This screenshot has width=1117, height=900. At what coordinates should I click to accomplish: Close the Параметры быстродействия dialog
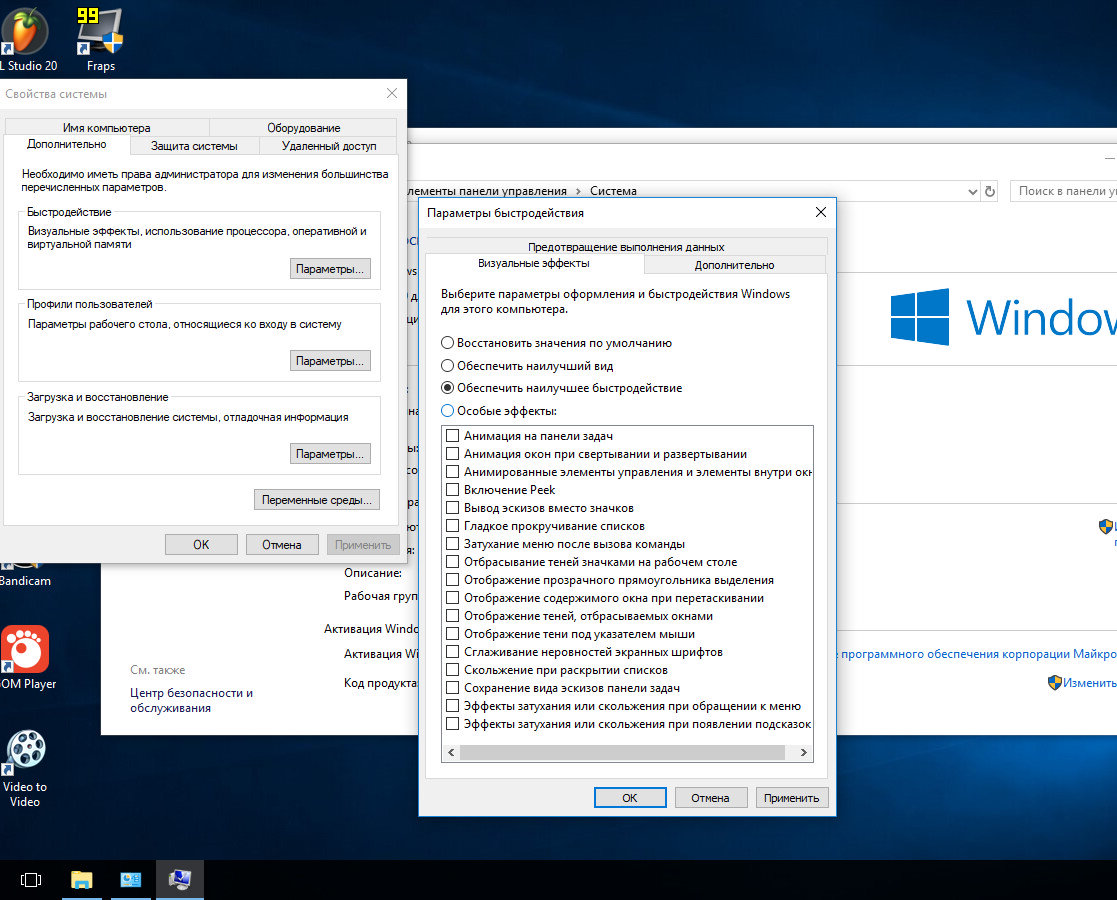pyautogui.click(x=821, y=212)
